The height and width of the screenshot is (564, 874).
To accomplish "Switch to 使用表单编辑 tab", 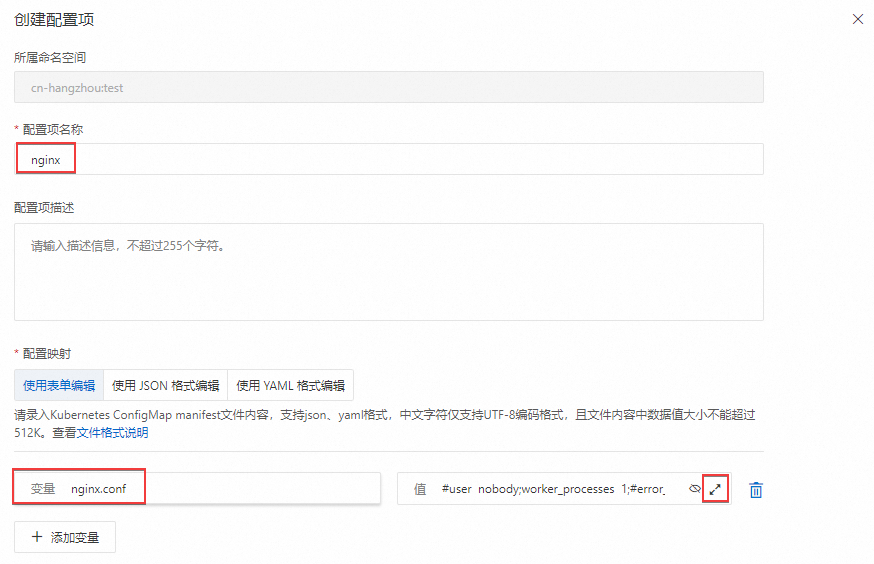I will point(59,385).
